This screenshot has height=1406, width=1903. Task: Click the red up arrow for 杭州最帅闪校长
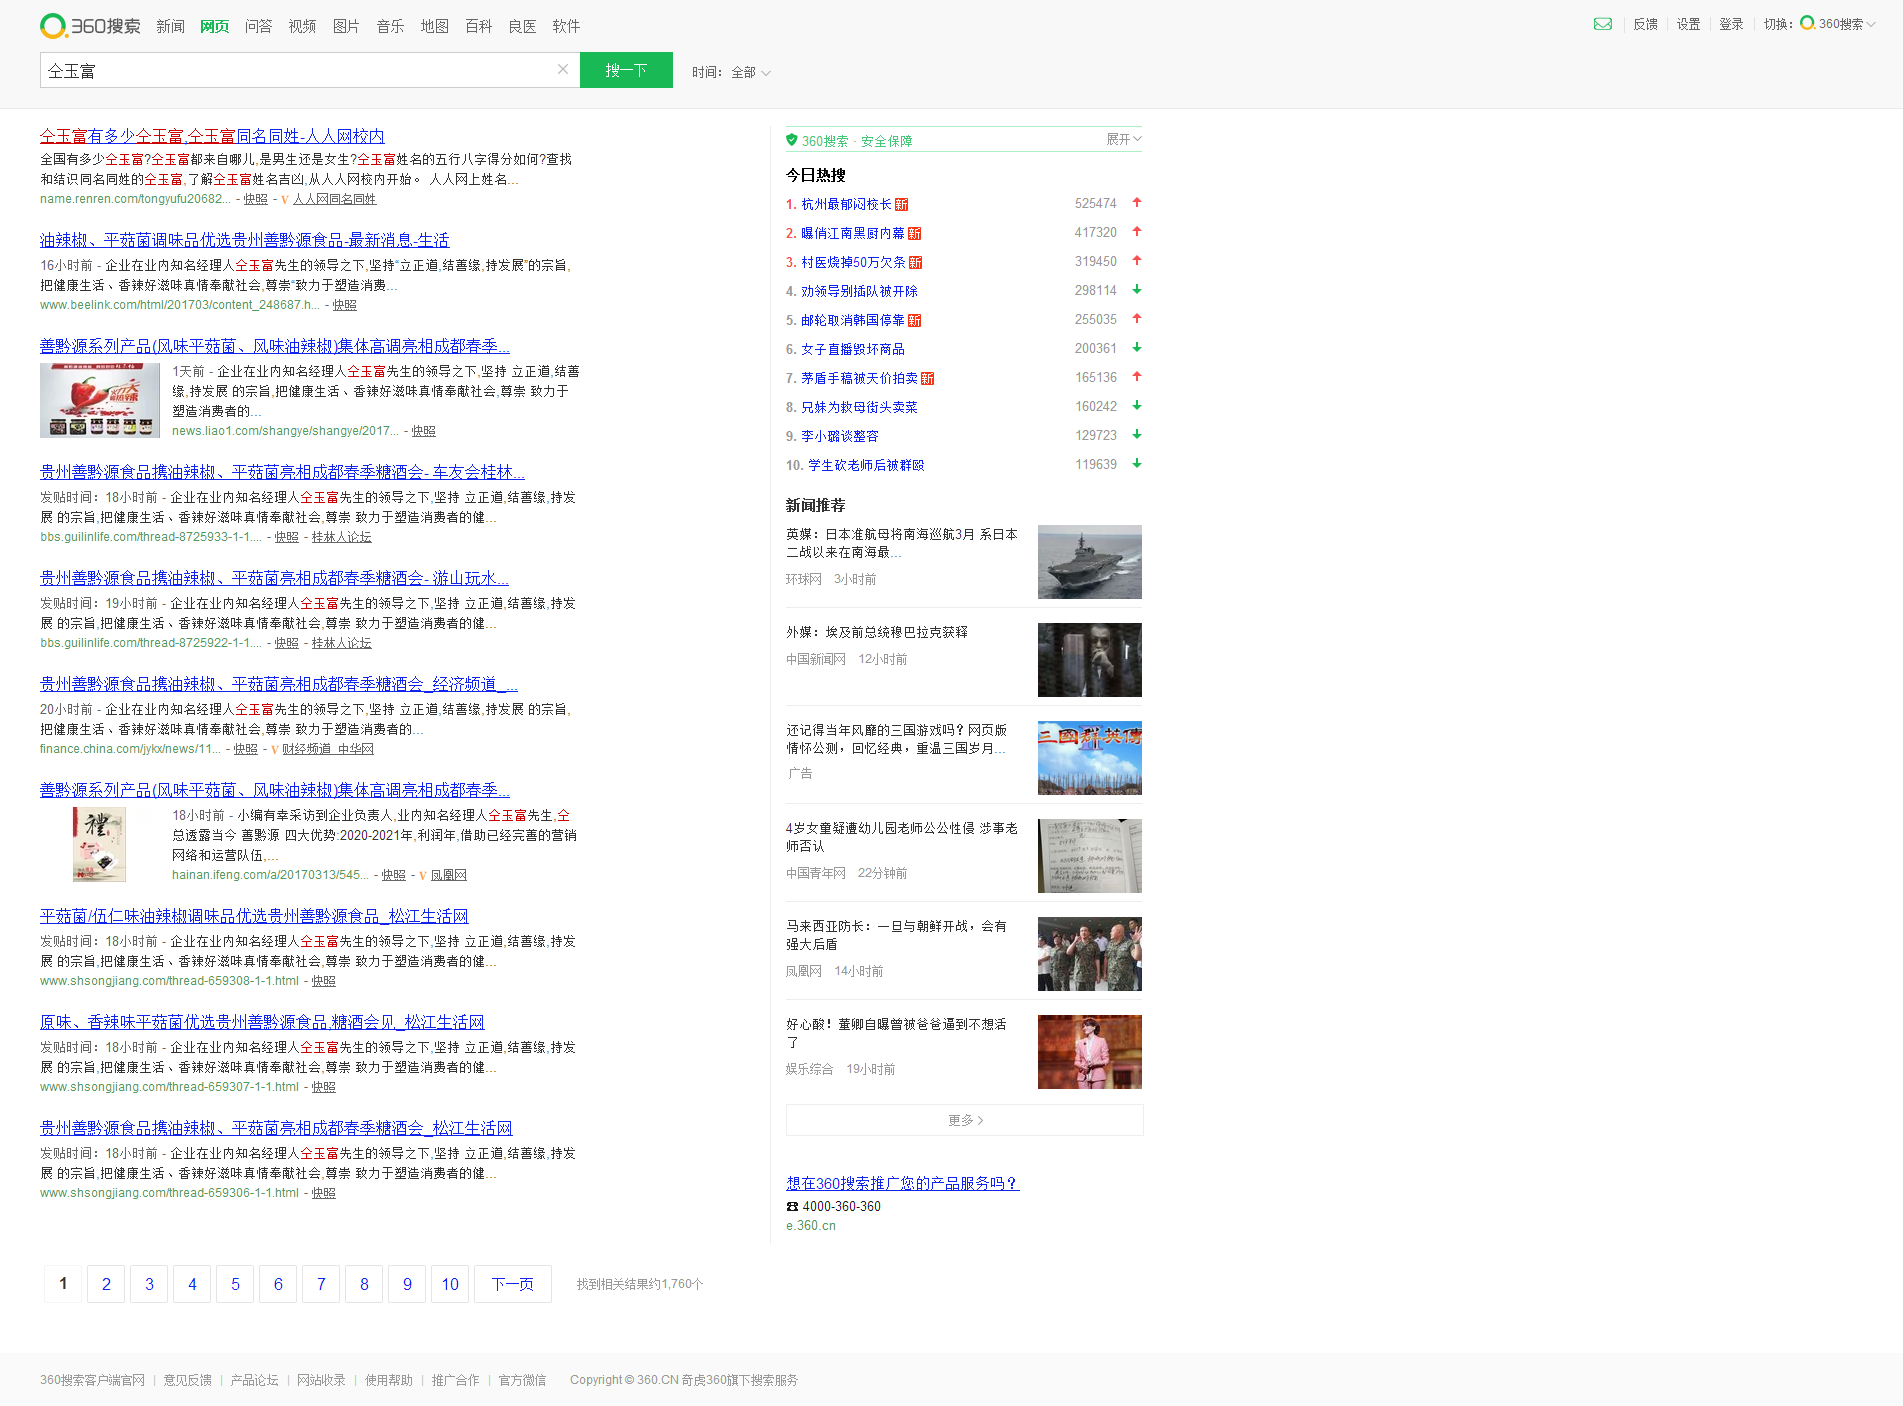pos(1137,202)
